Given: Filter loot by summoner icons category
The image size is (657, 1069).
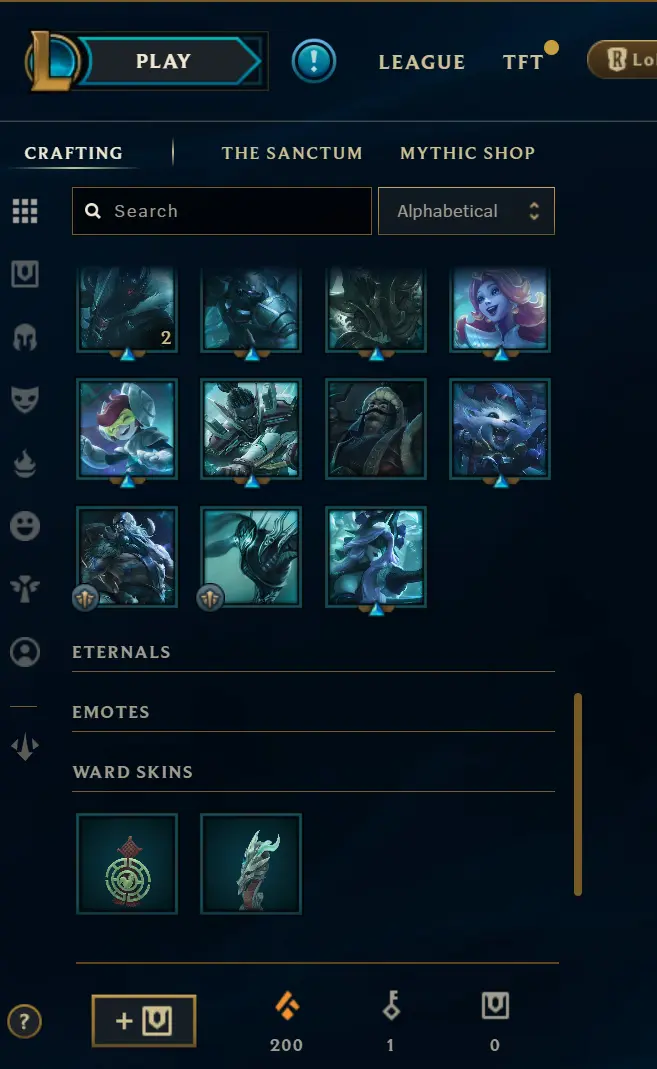Looking at the screenshot, I should point(25,652).
